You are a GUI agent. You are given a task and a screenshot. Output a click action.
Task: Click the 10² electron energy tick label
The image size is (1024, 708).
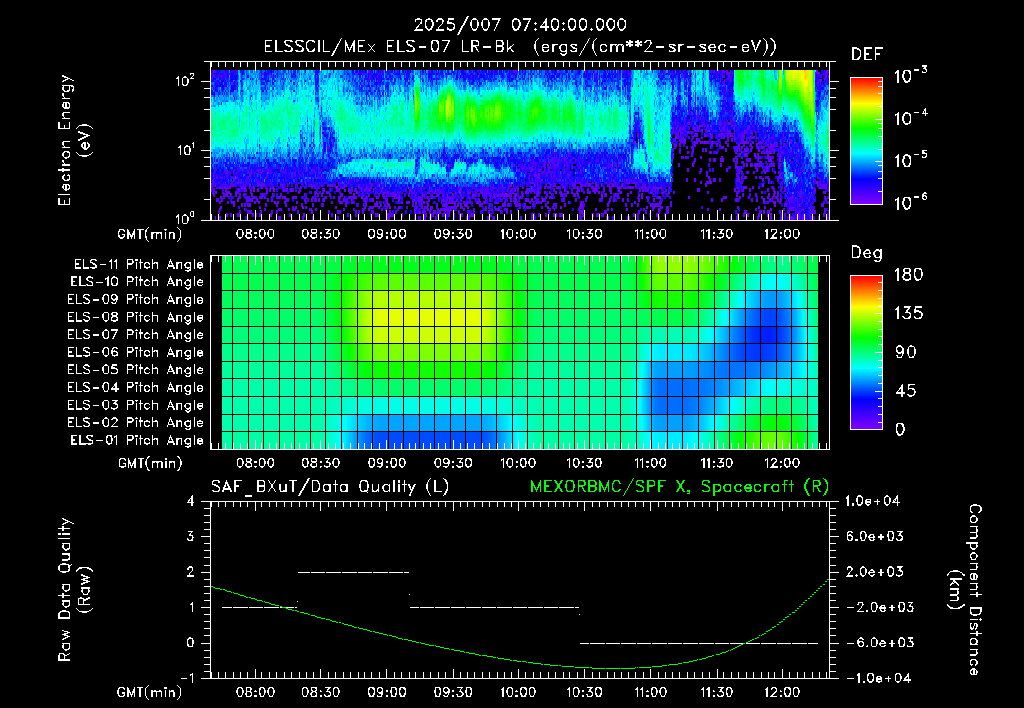point(186,81)
